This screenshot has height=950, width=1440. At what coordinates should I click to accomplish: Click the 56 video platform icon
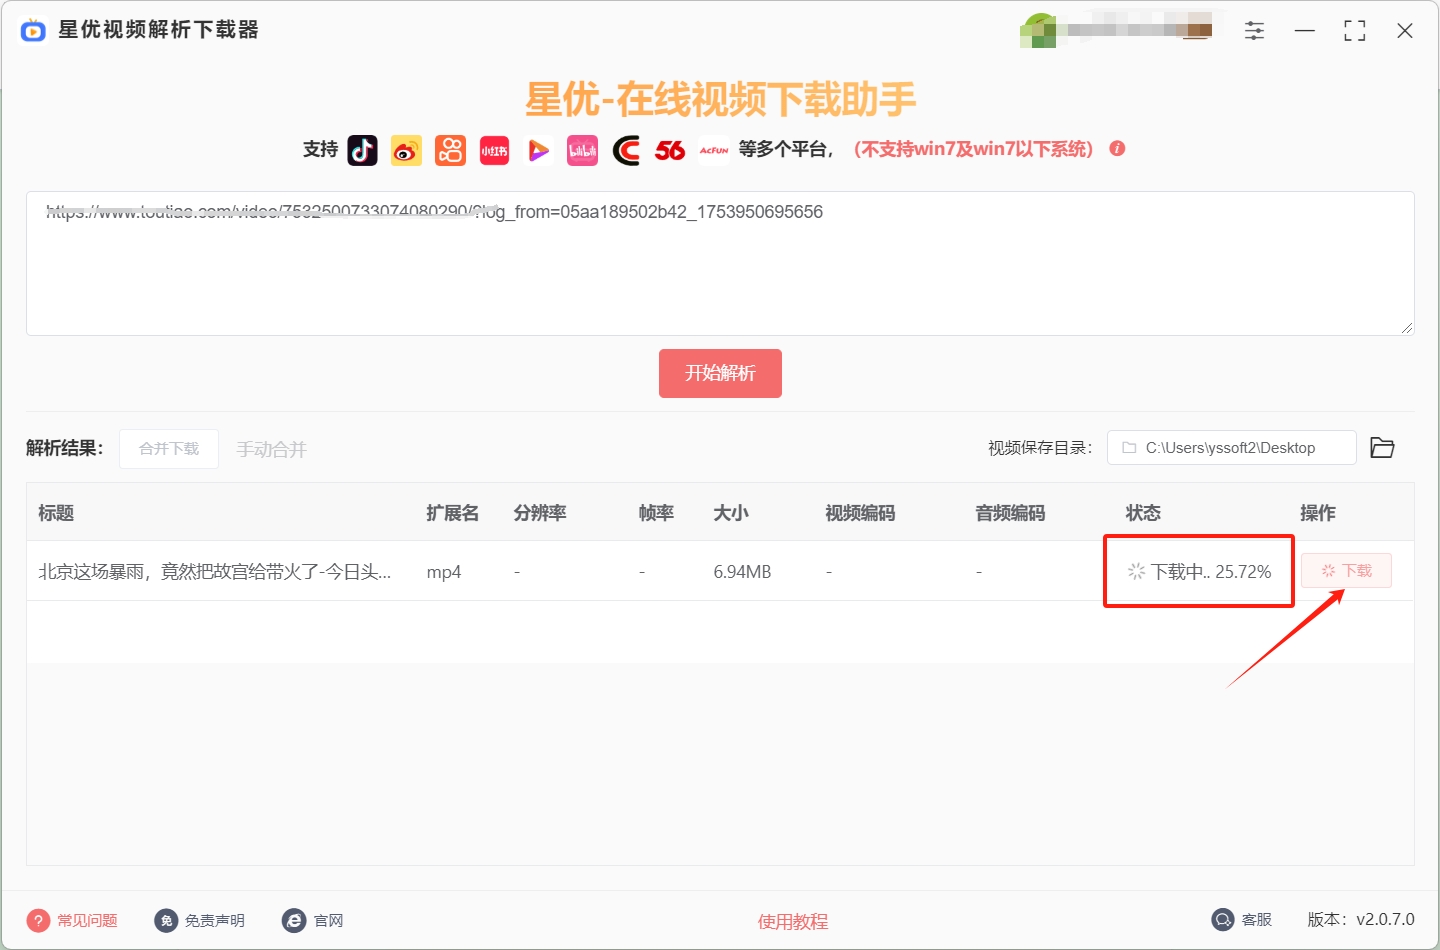click(670, 150)
